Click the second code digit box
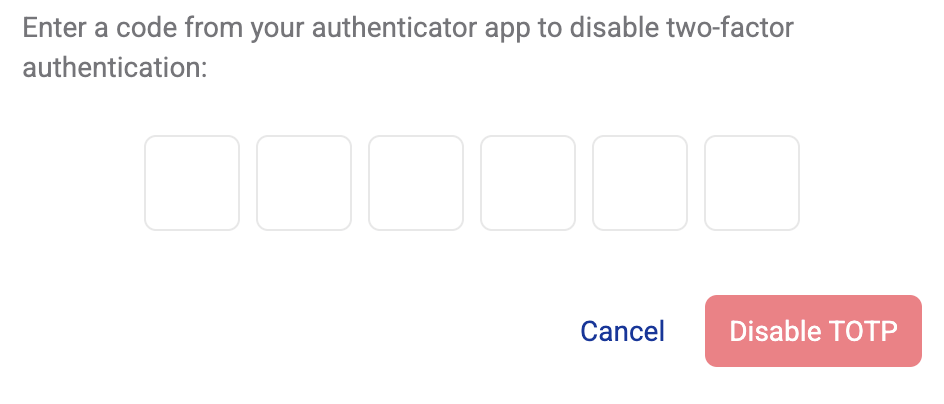The image size is (944, 404). point(304,183)
